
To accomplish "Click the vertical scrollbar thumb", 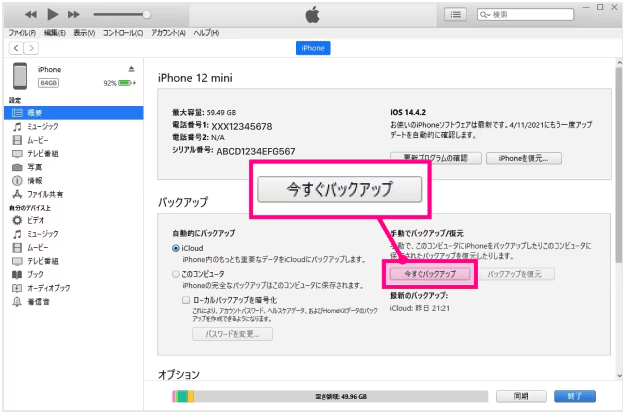I will 618,165.
